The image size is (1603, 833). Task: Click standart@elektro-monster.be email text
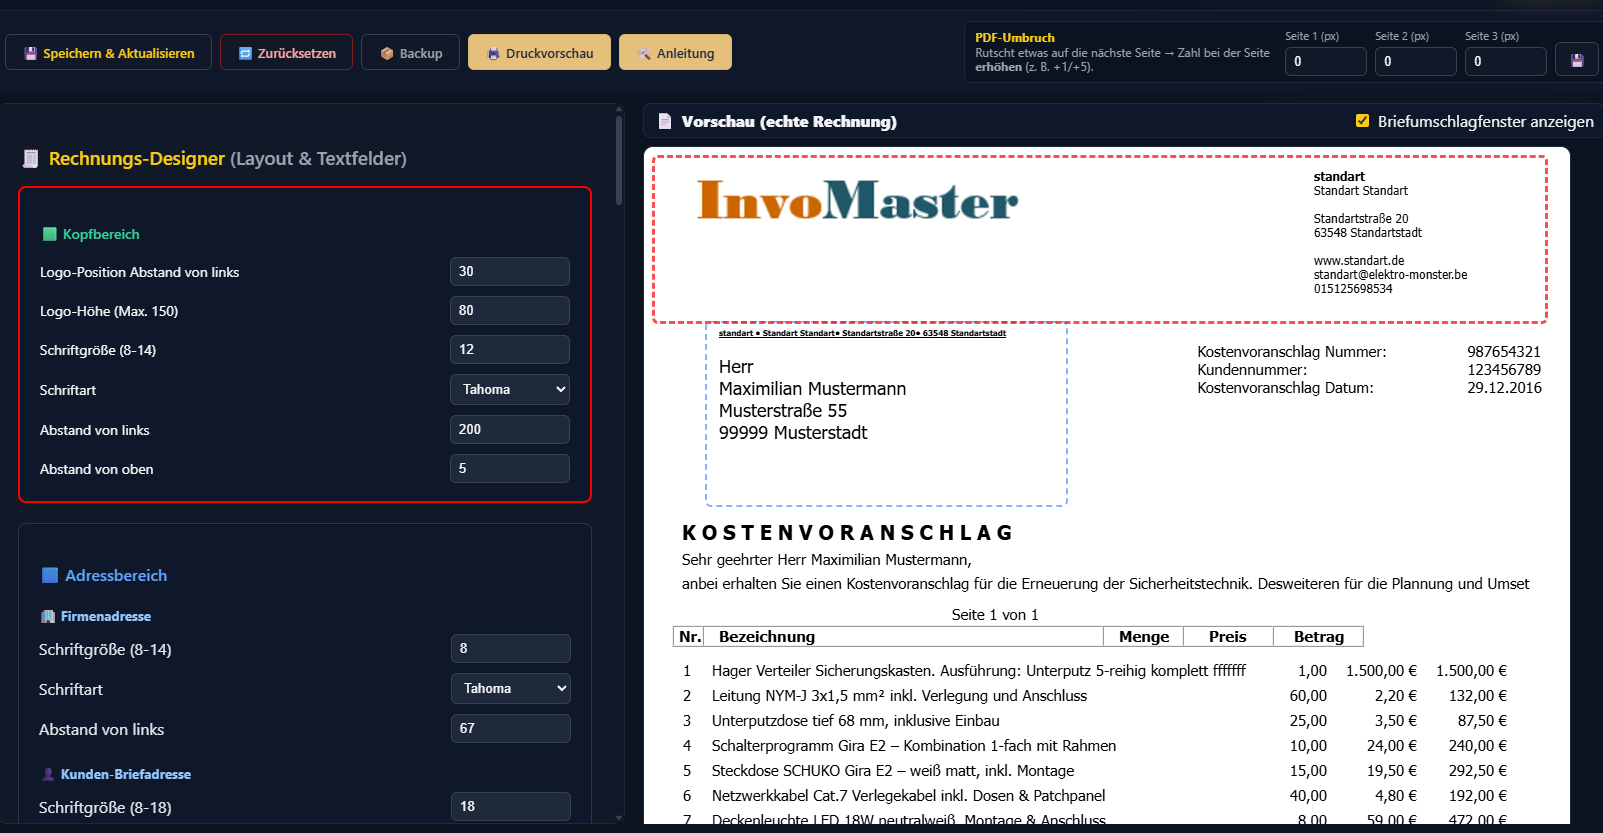pyautogui.click(x=1390, y=275)
